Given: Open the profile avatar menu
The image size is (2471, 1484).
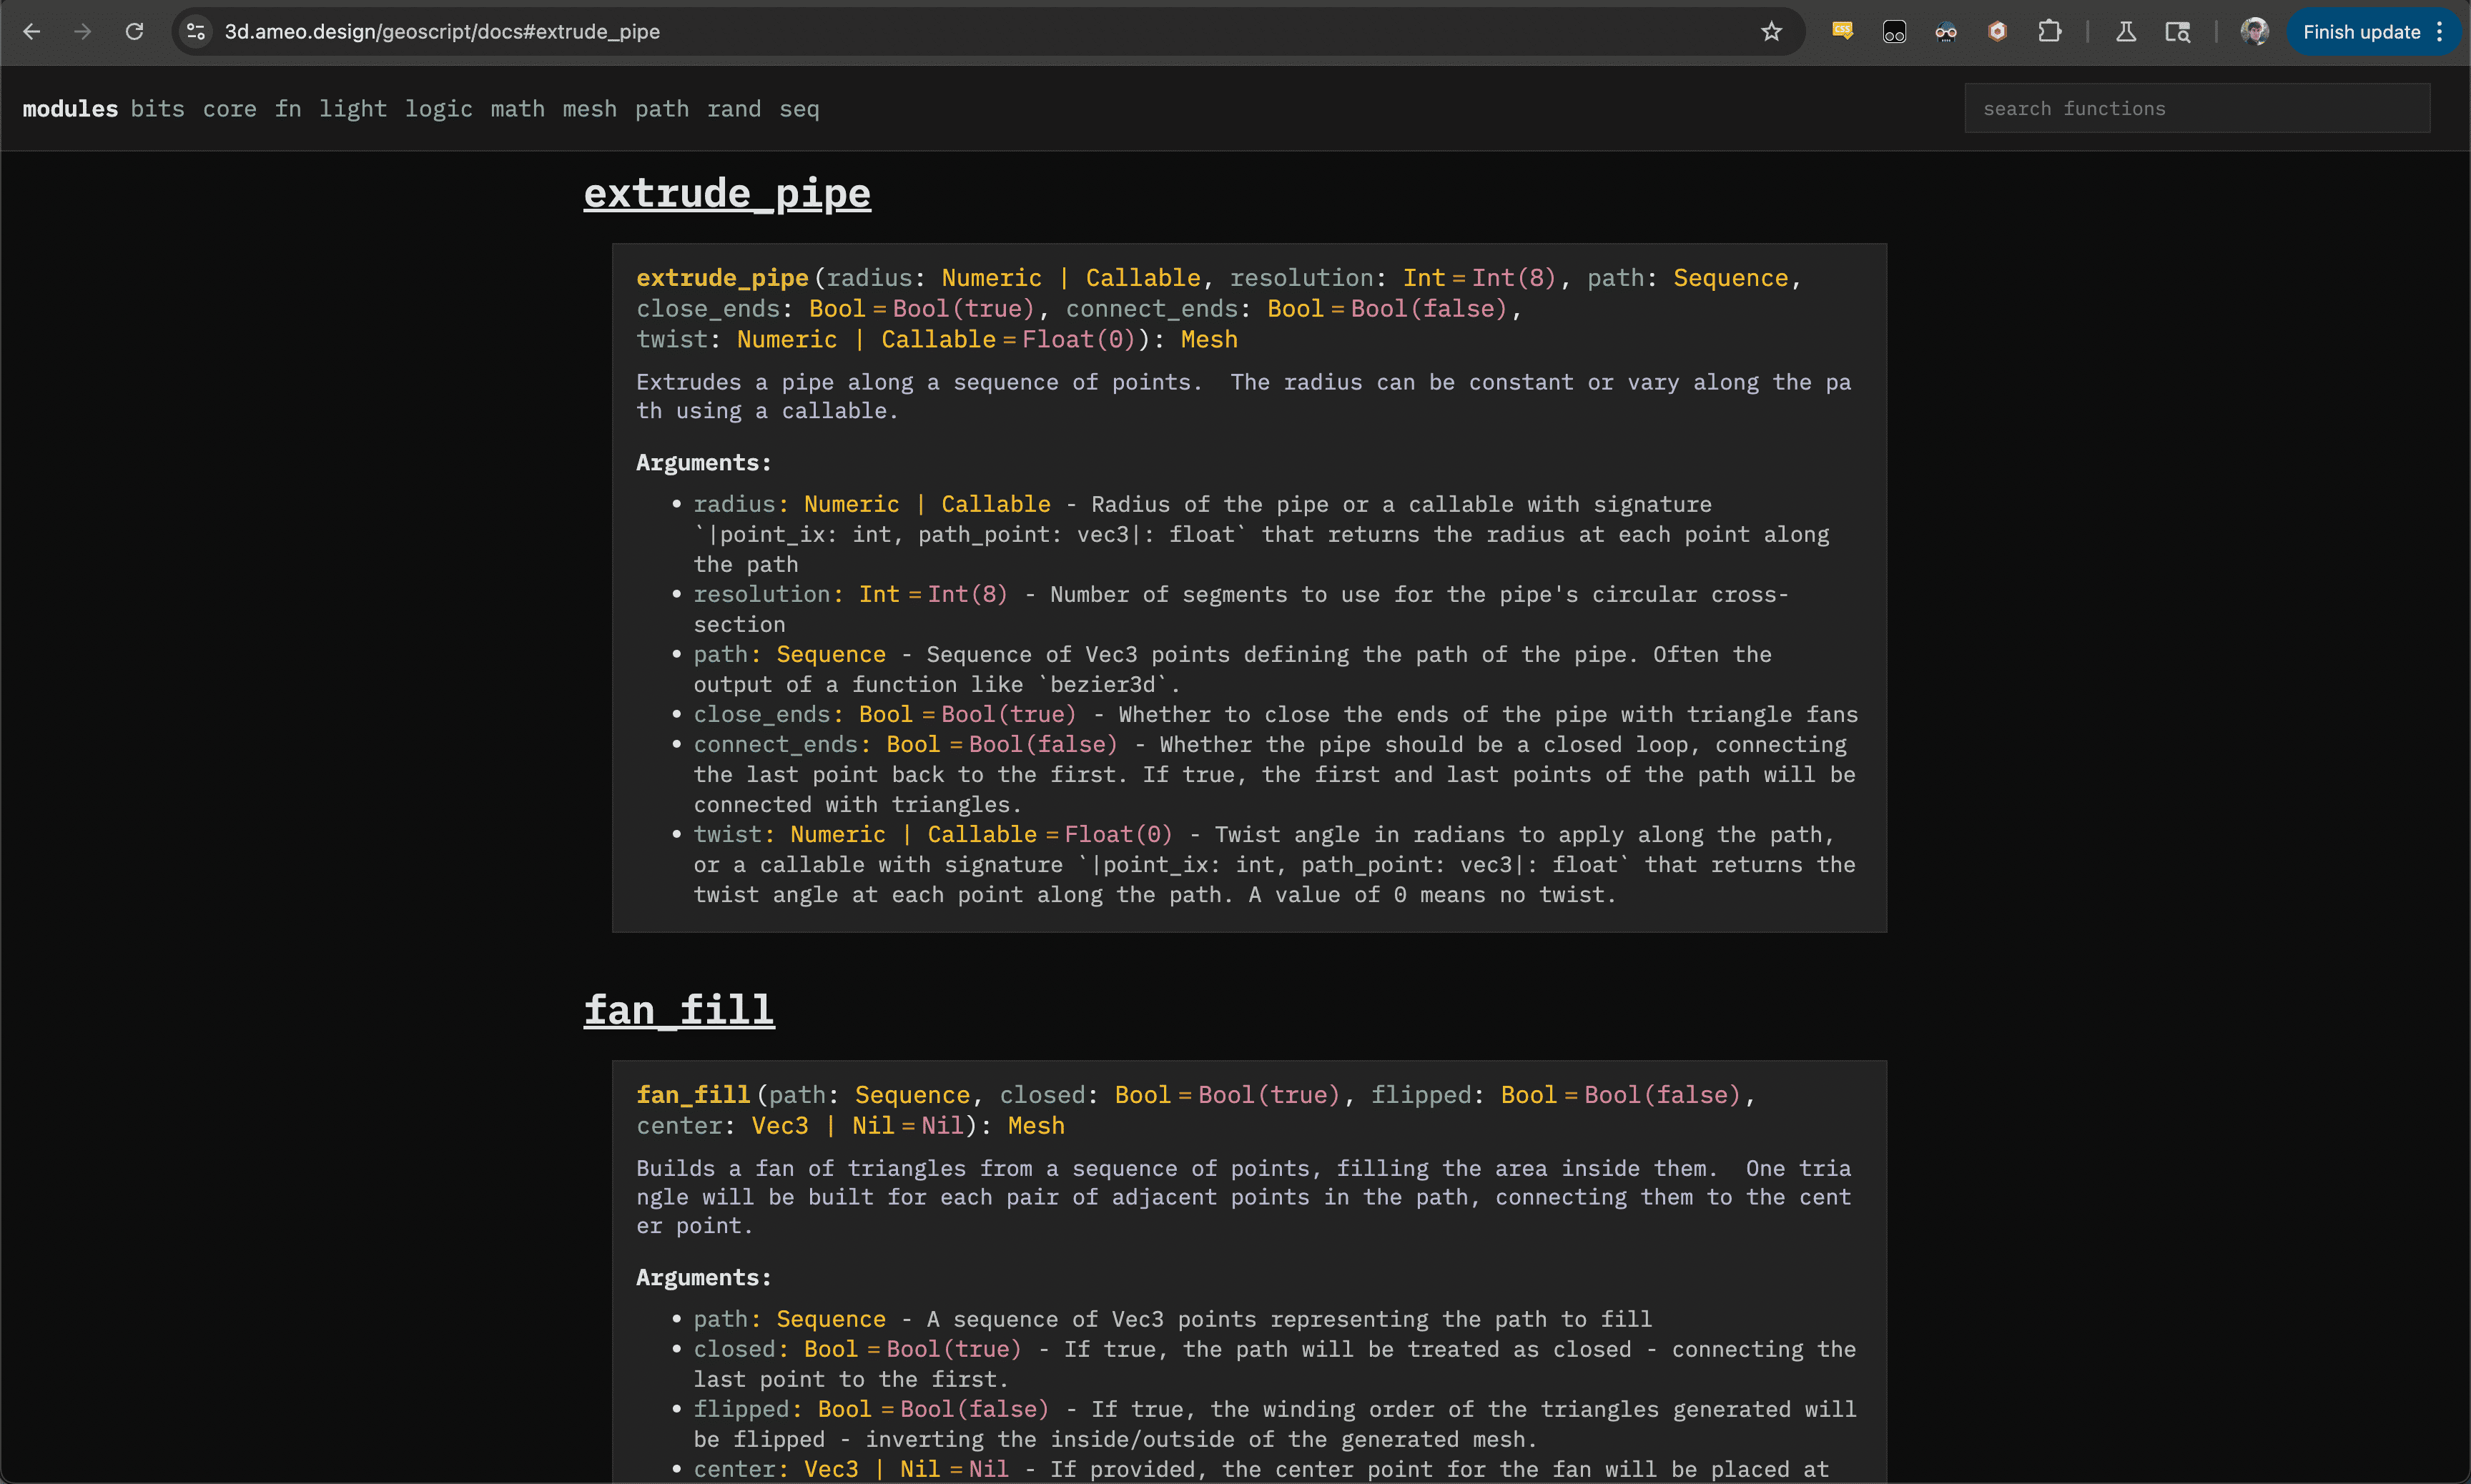Looking at the screenshot, I should click(2254, 32).
